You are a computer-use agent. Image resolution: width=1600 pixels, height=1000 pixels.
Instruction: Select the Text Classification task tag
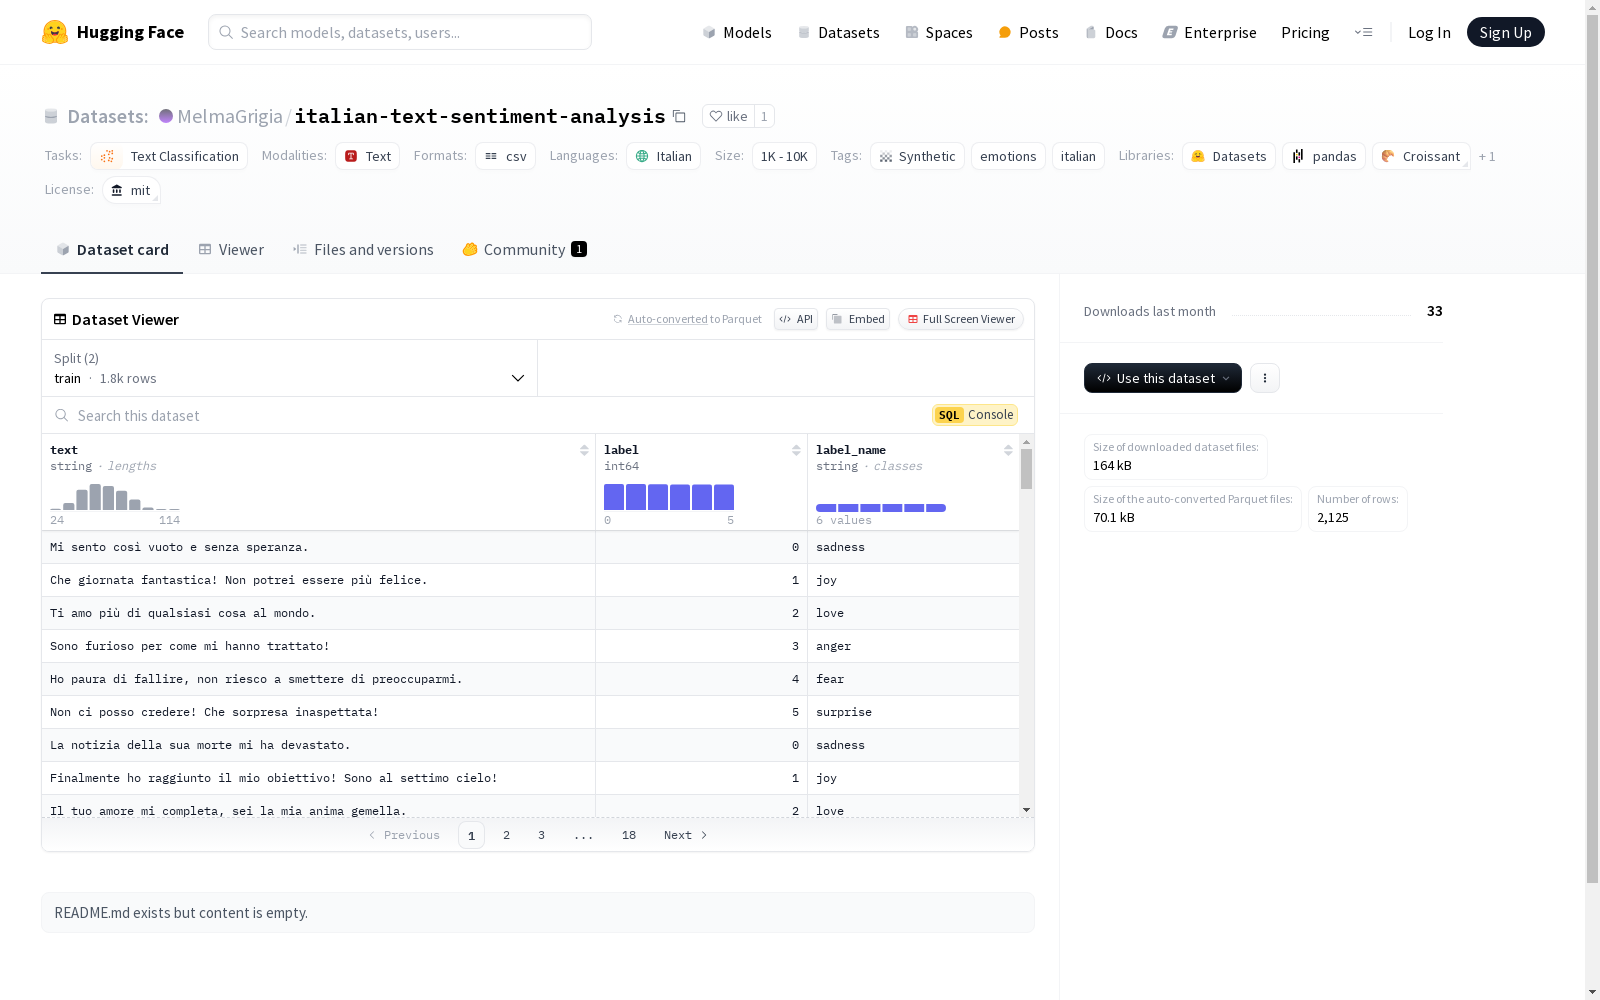[169, 156]
